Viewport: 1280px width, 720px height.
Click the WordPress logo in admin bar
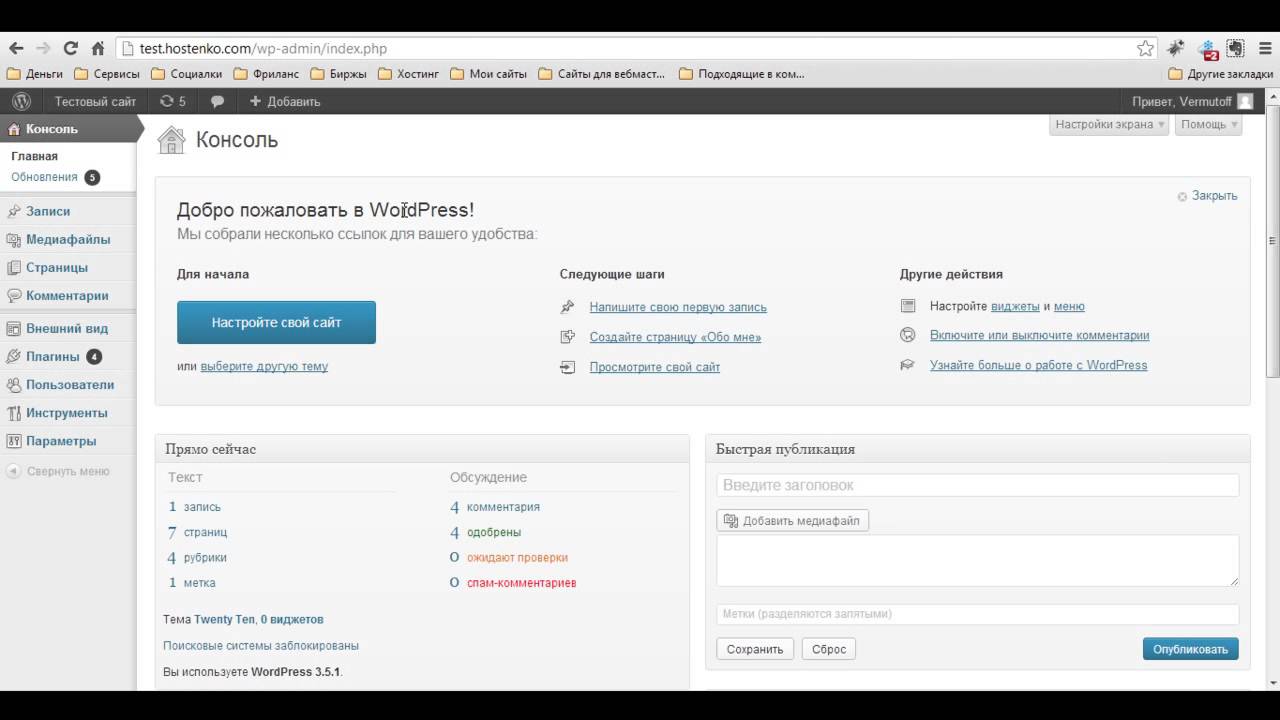[x=21, y=101]
